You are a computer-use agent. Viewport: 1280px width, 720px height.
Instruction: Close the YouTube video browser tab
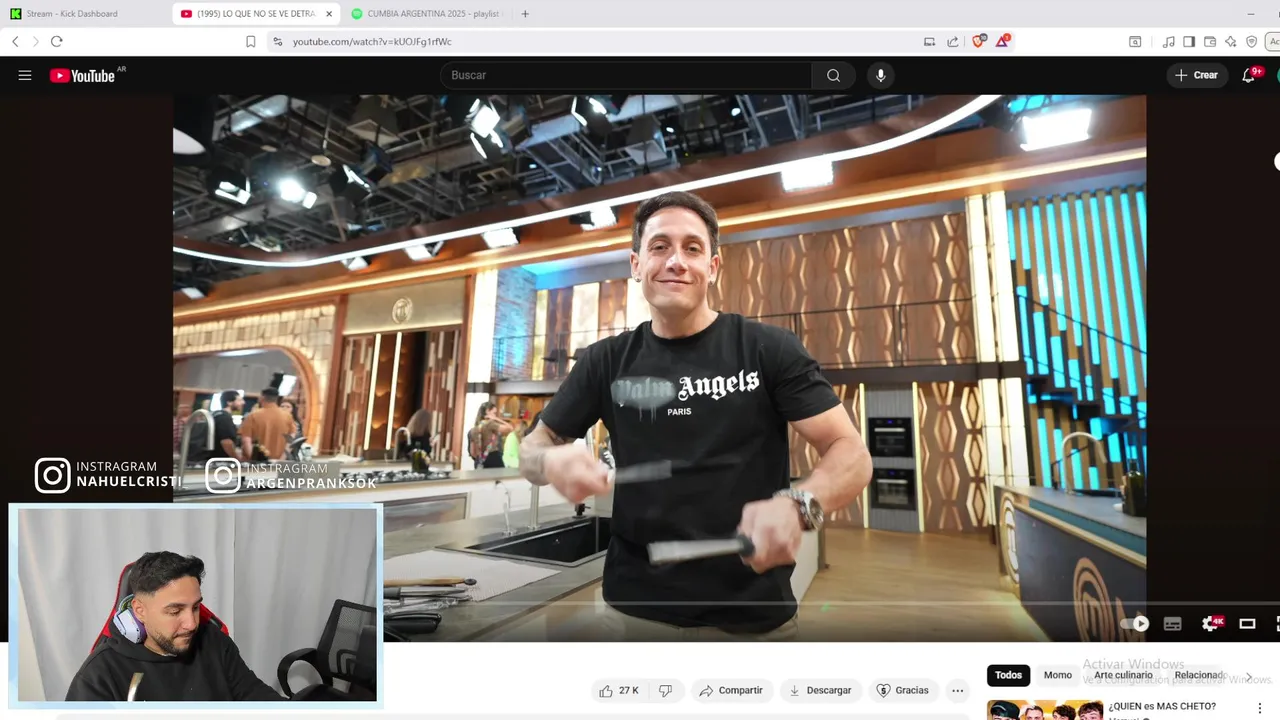click(329, 14)
